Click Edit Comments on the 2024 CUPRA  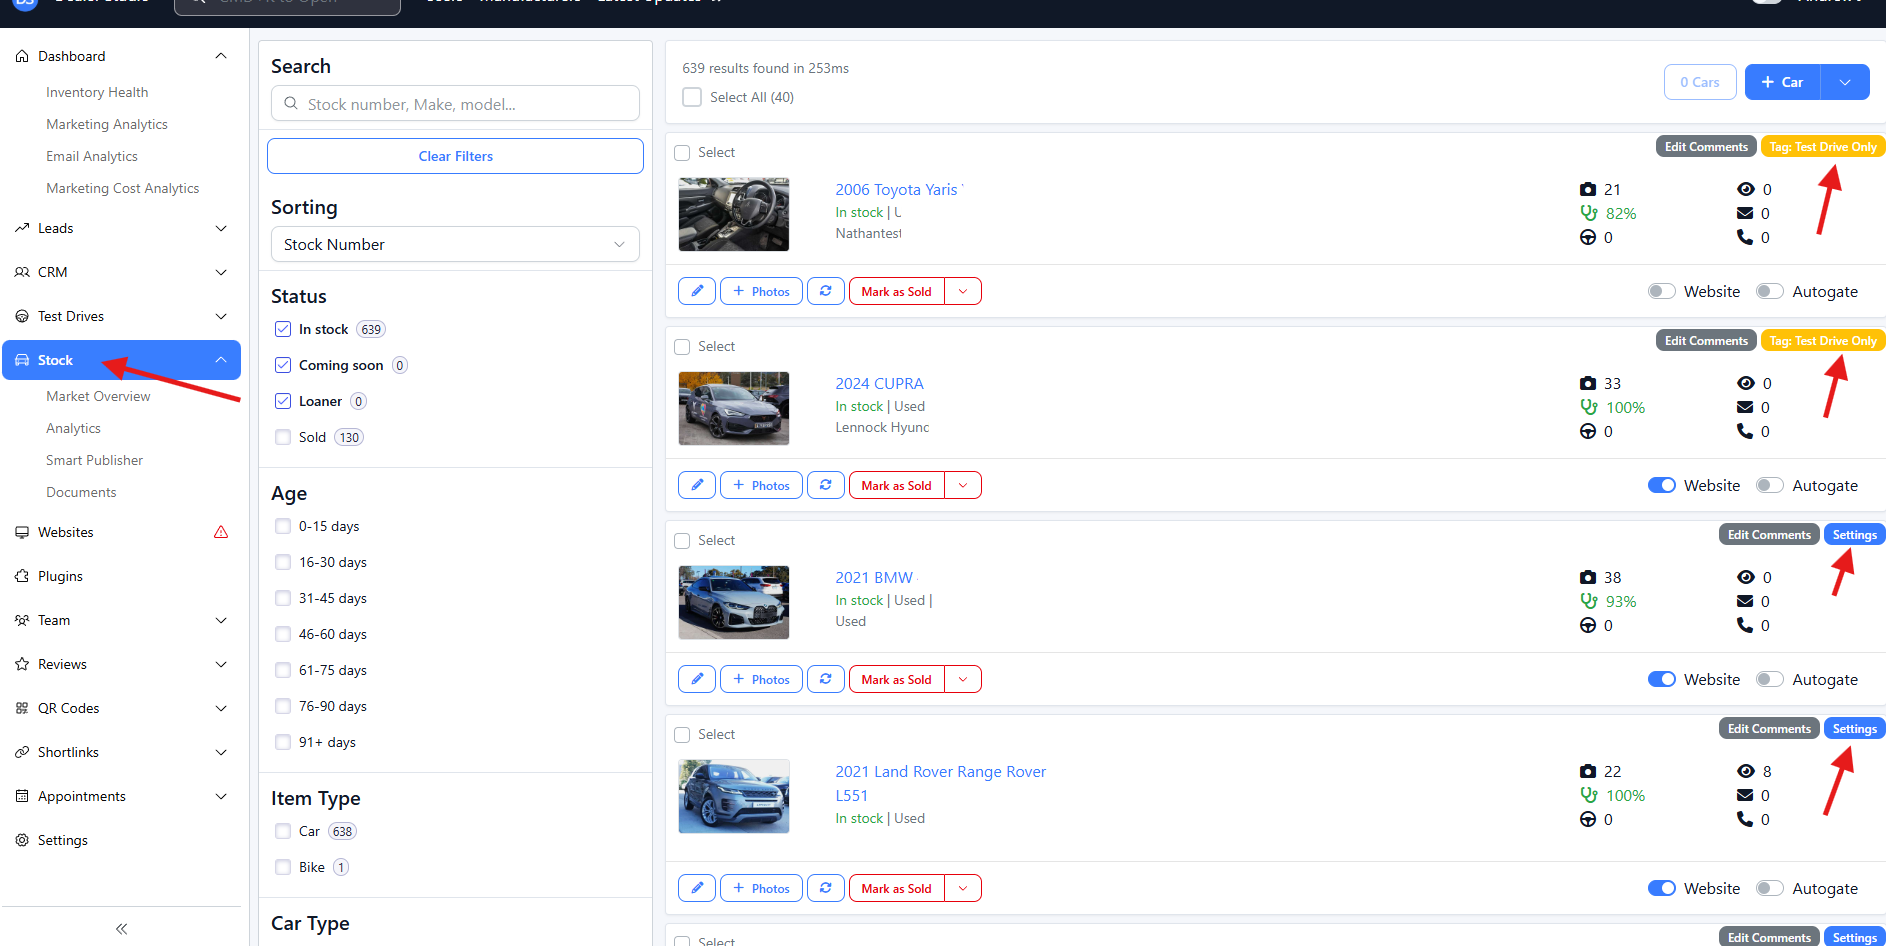pyautogui.click(x=1706, y=340)
